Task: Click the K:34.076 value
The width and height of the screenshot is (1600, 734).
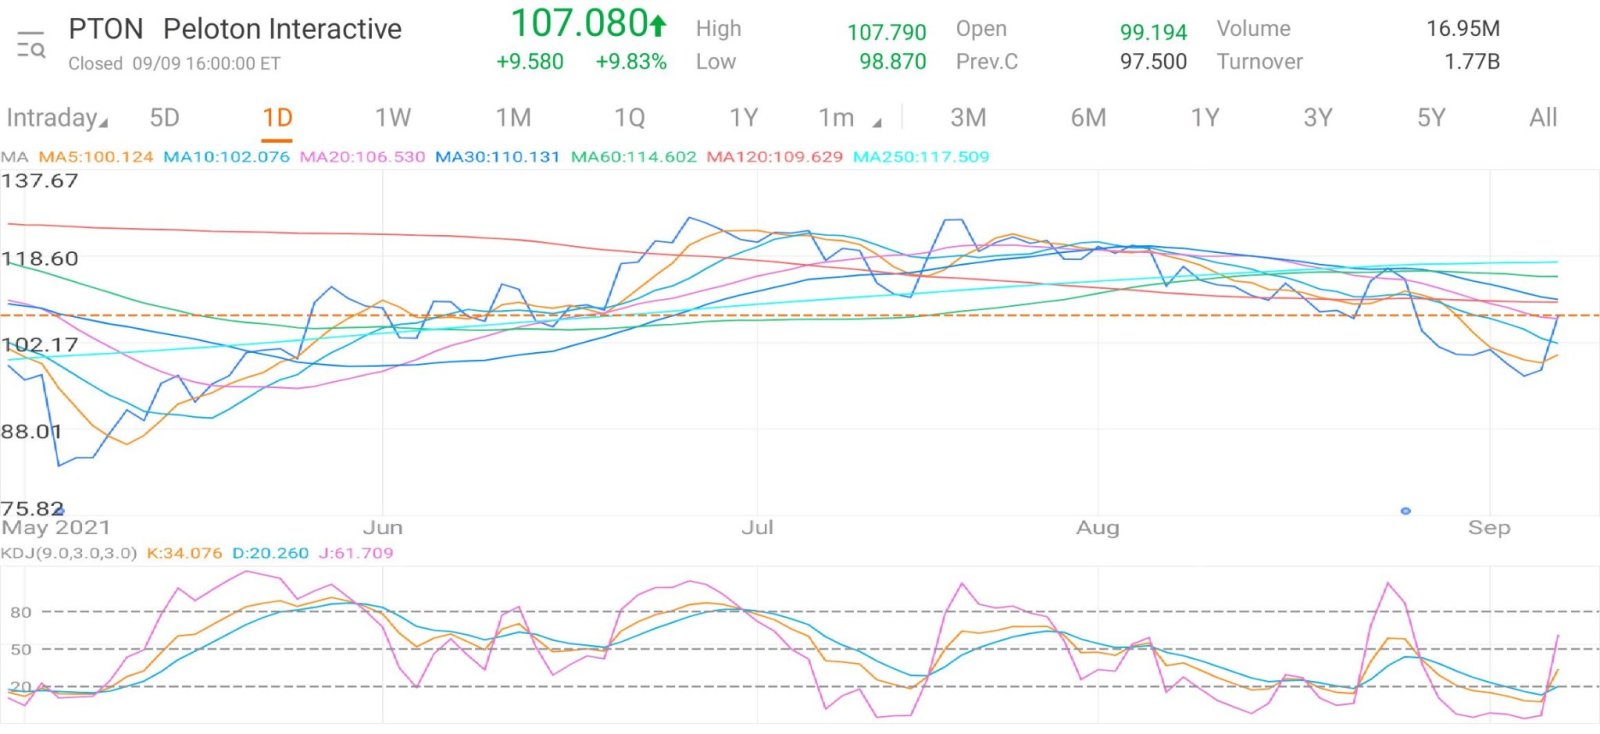Action: [184, 553]
